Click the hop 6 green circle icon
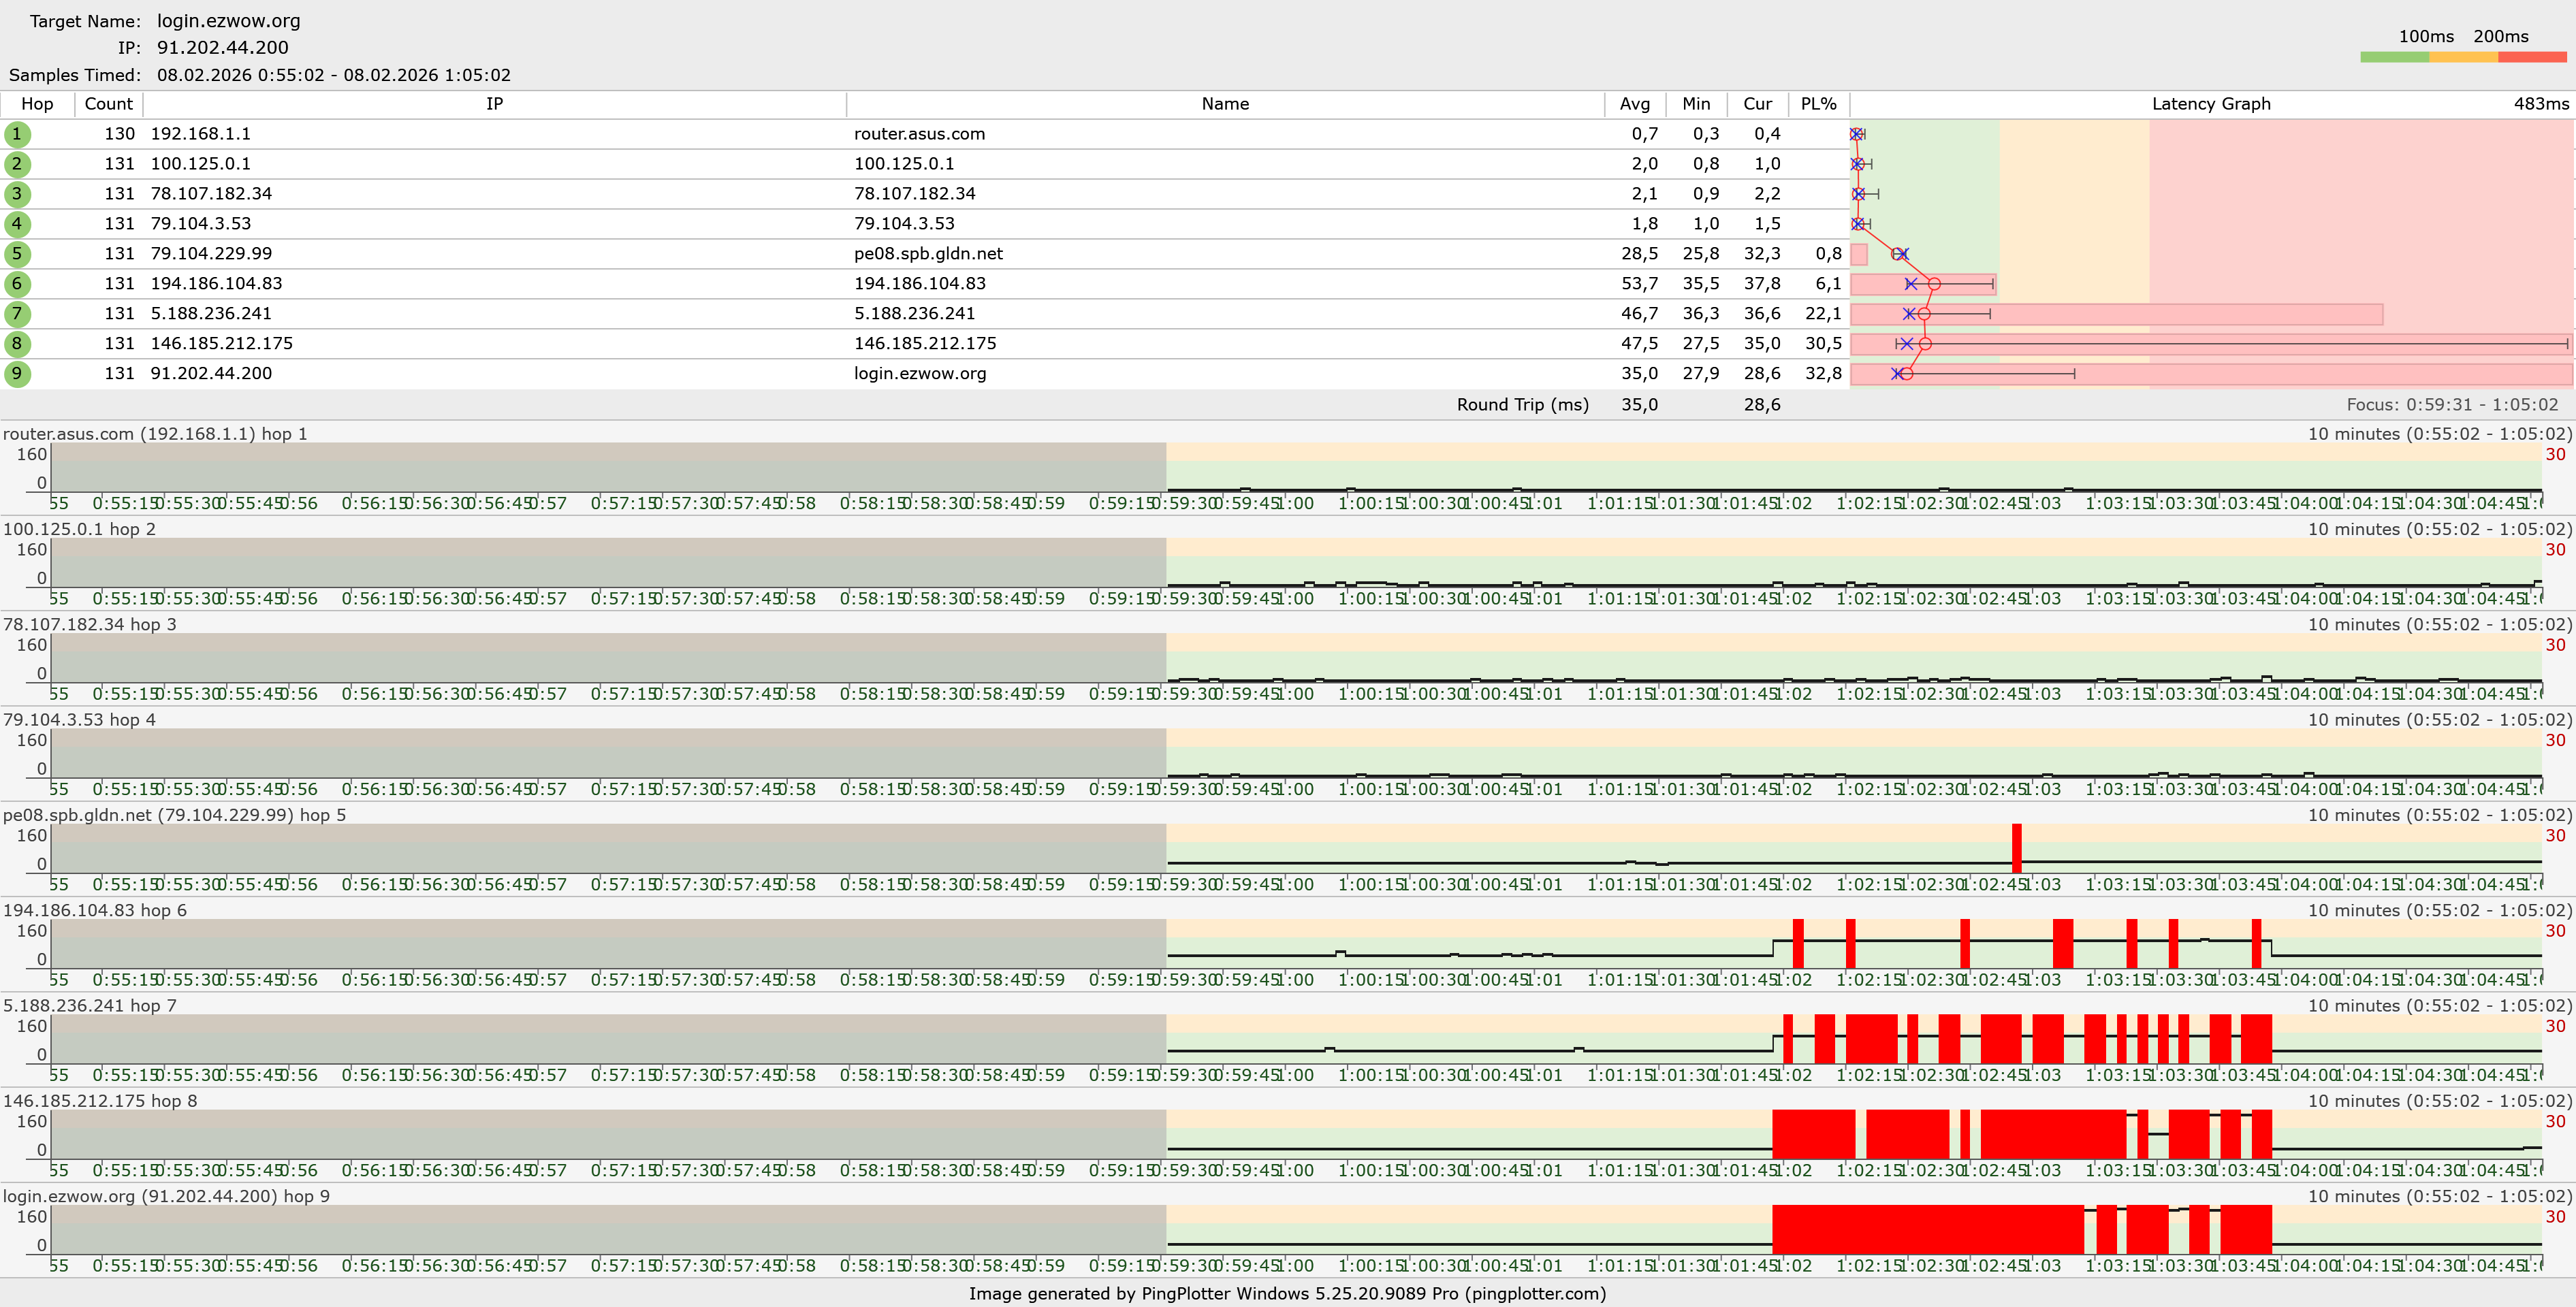 17,284
